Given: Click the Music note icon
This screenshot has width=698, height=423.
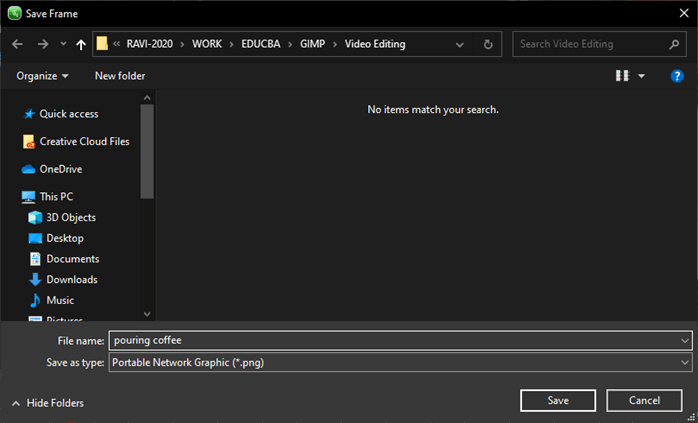Looking at the screenshot, I should pyautogui.click(x=35, y=301).
